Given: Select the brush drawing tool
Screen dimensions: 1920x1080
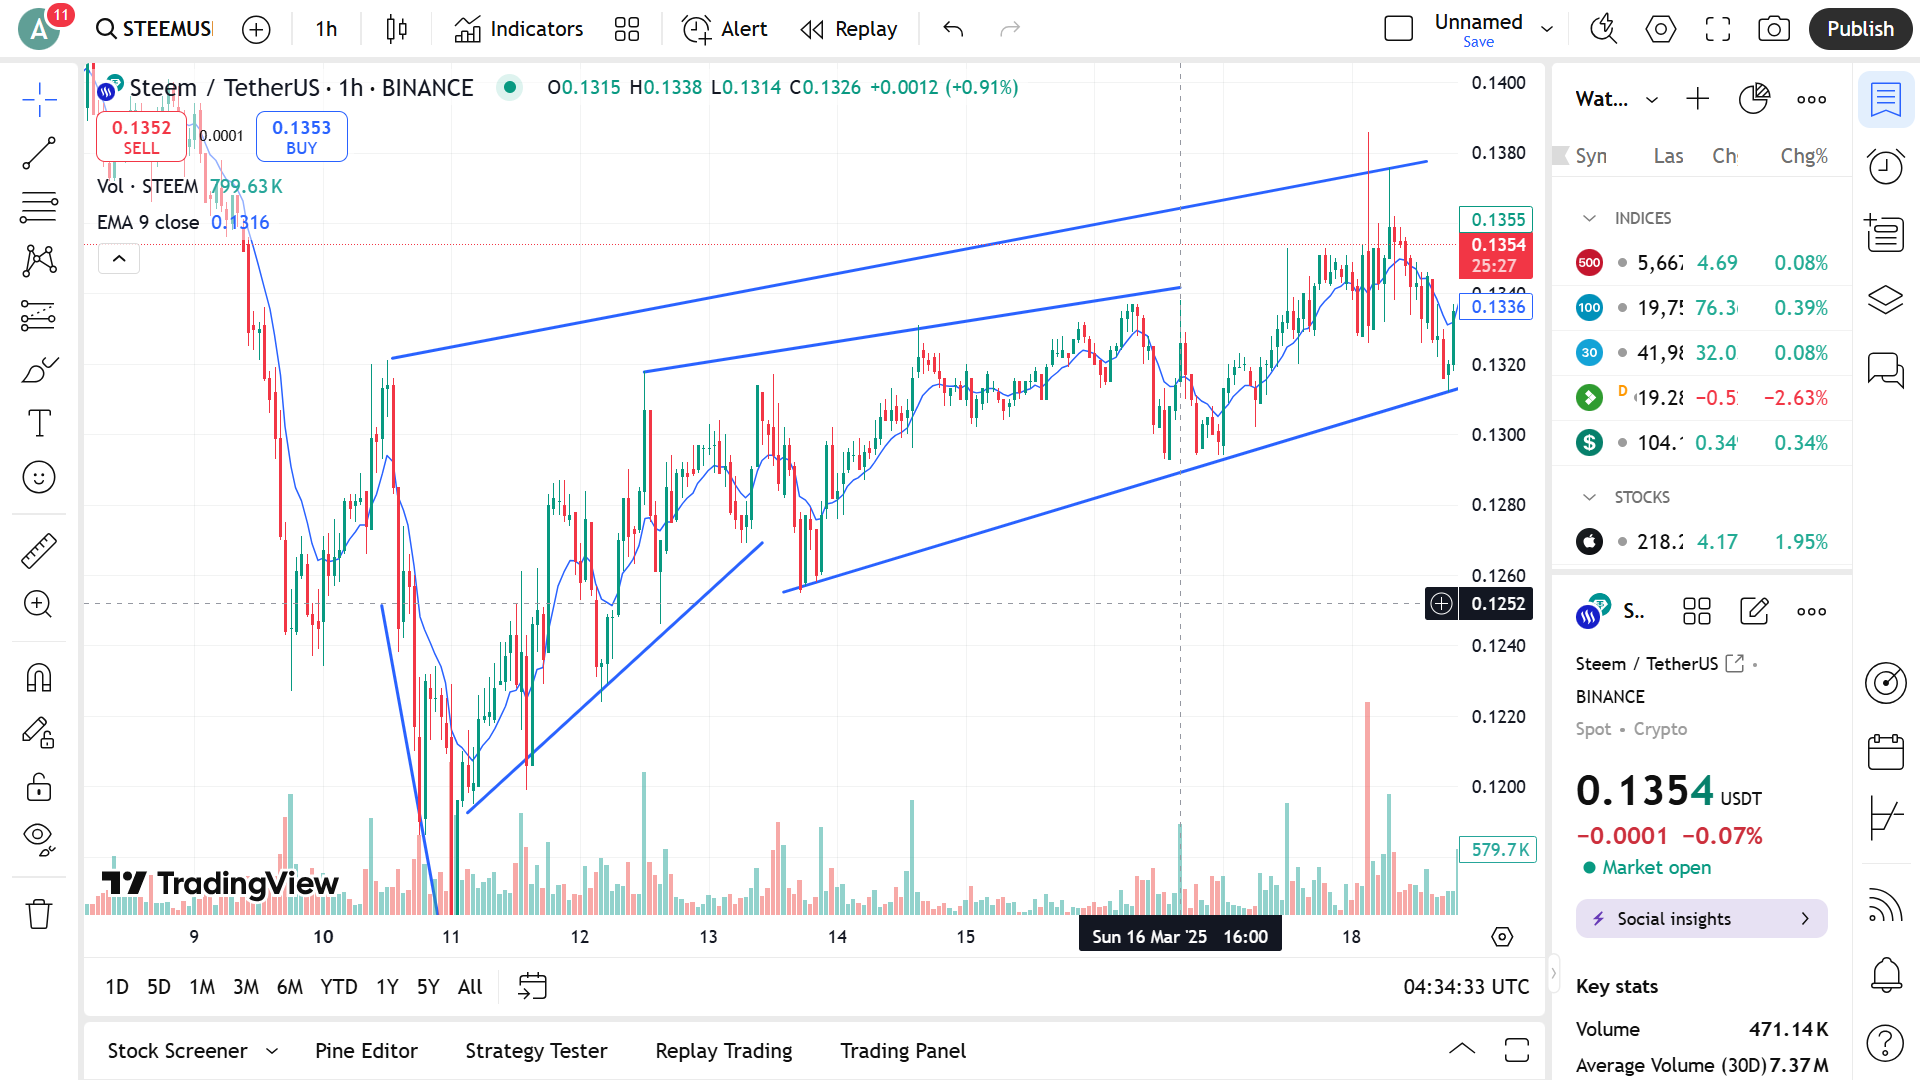Looking at the screenshot, I should (39, 370).
